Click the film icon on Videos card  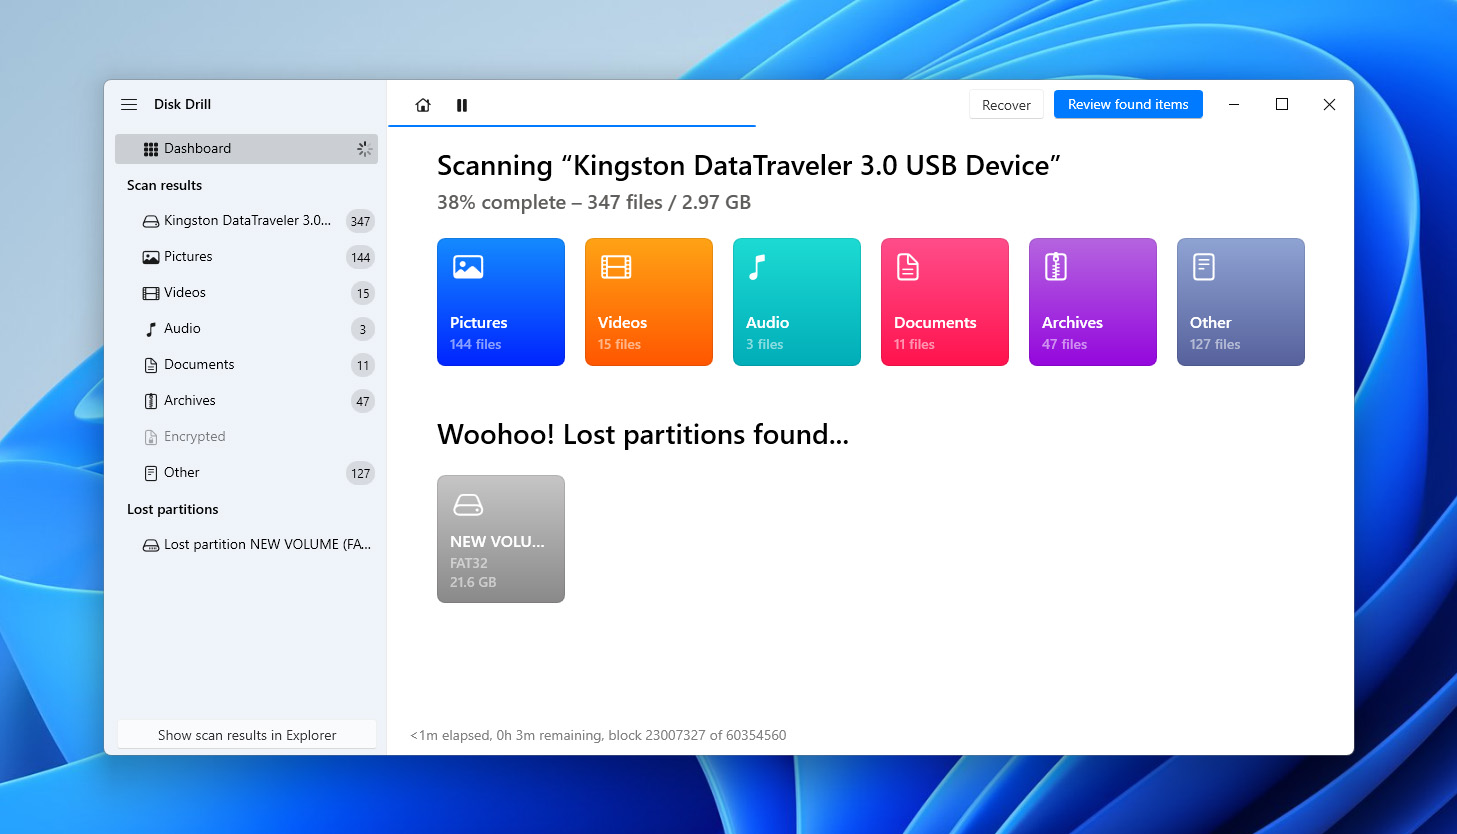[616, 267]
